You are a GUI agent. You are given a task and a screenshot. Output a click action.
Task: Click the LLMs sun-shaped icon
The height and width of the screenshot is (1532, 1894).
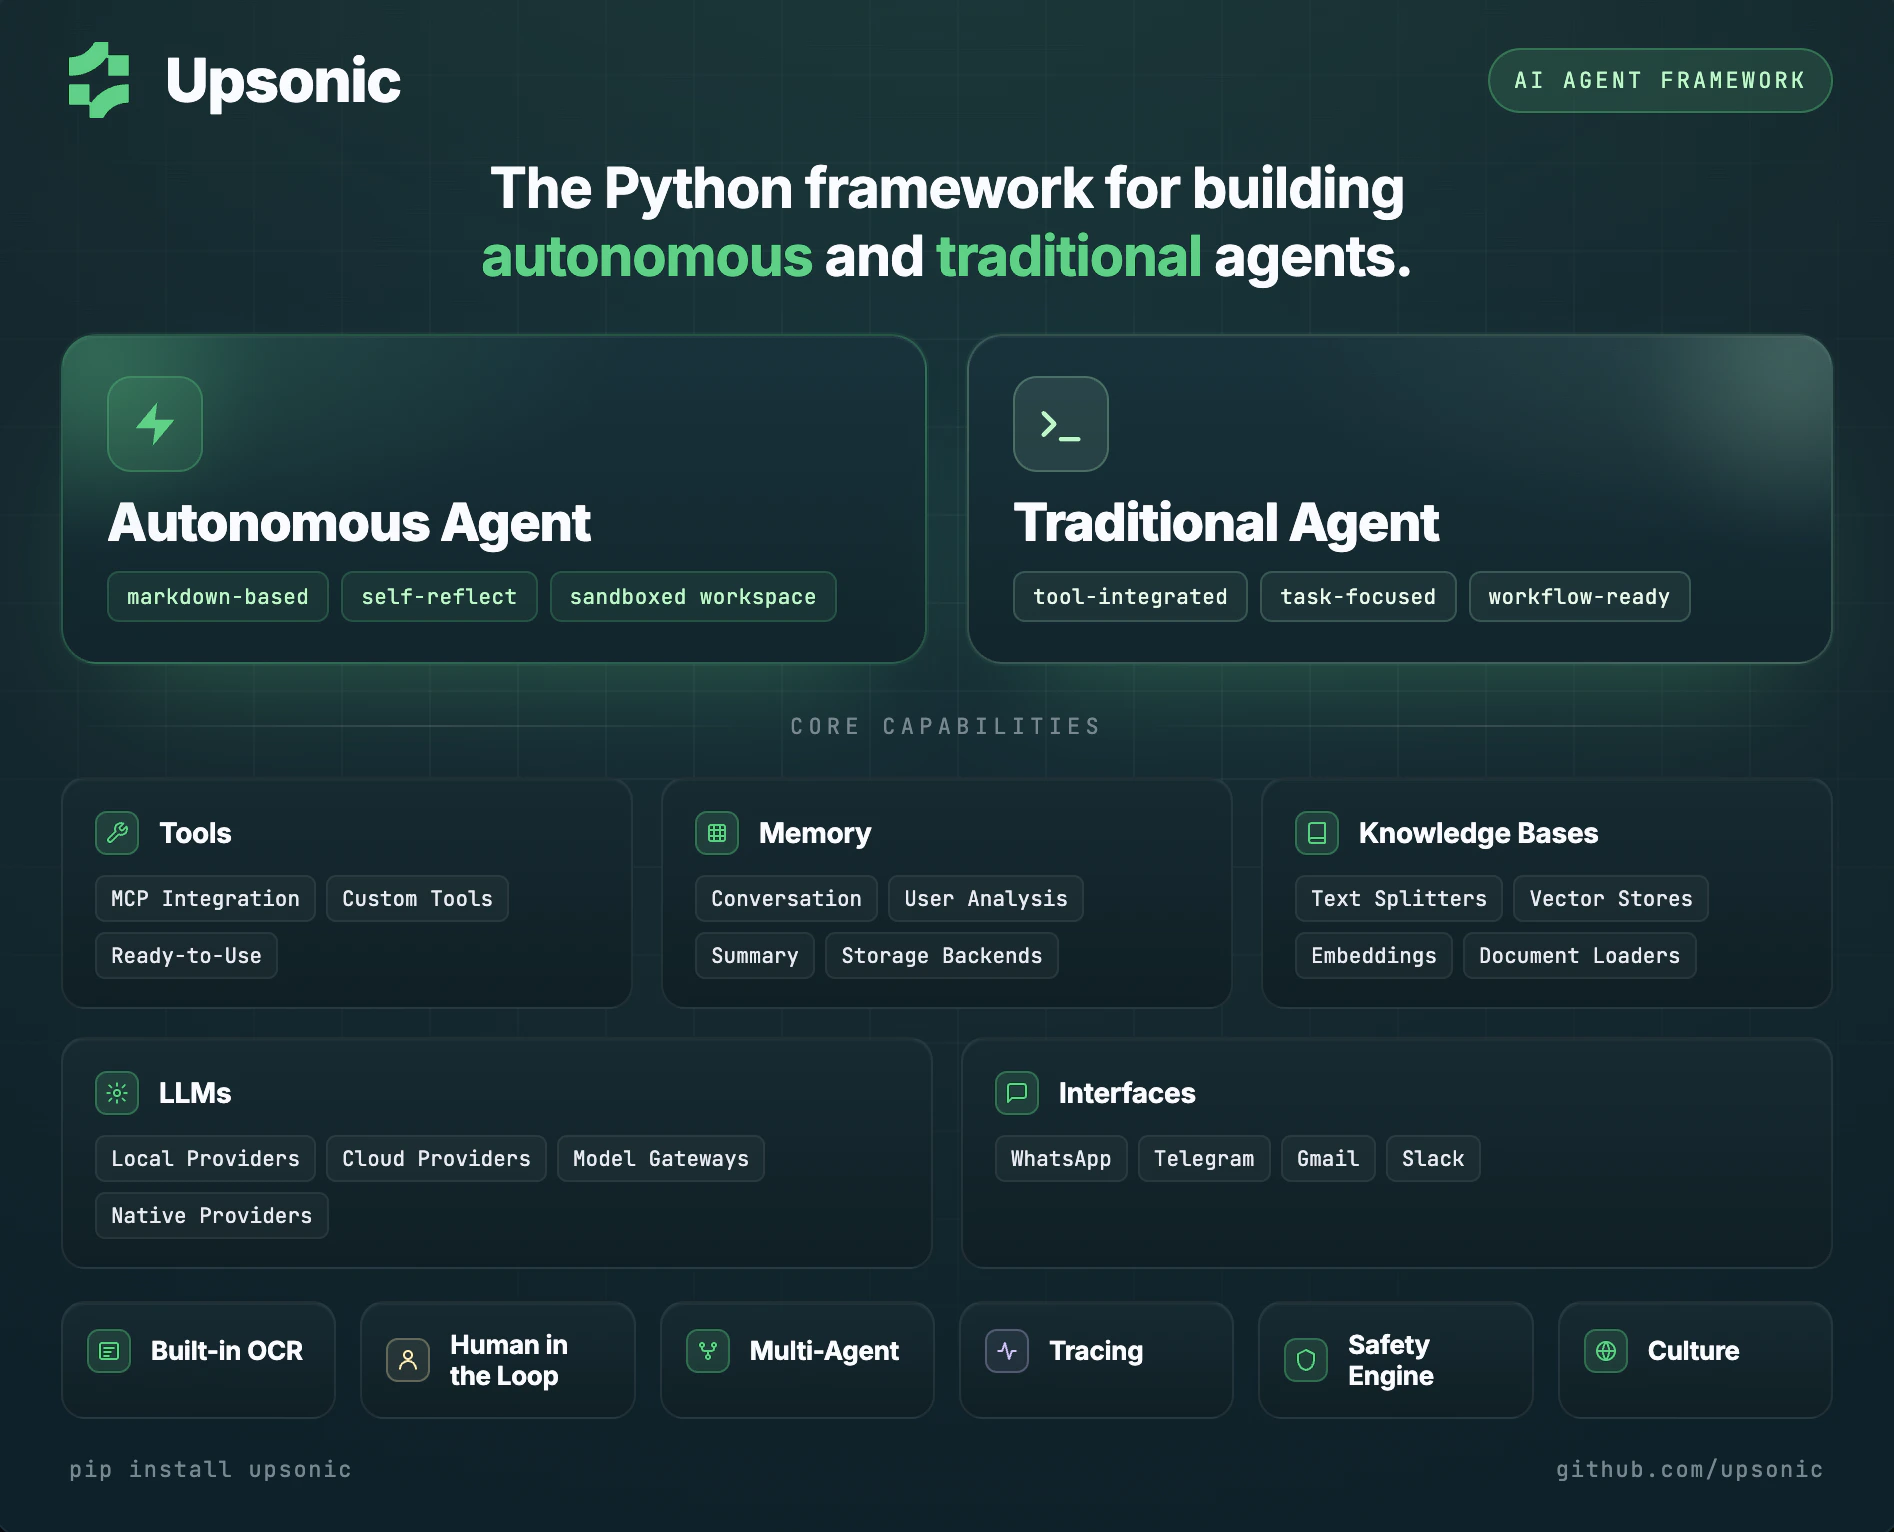click(117, 1093)
